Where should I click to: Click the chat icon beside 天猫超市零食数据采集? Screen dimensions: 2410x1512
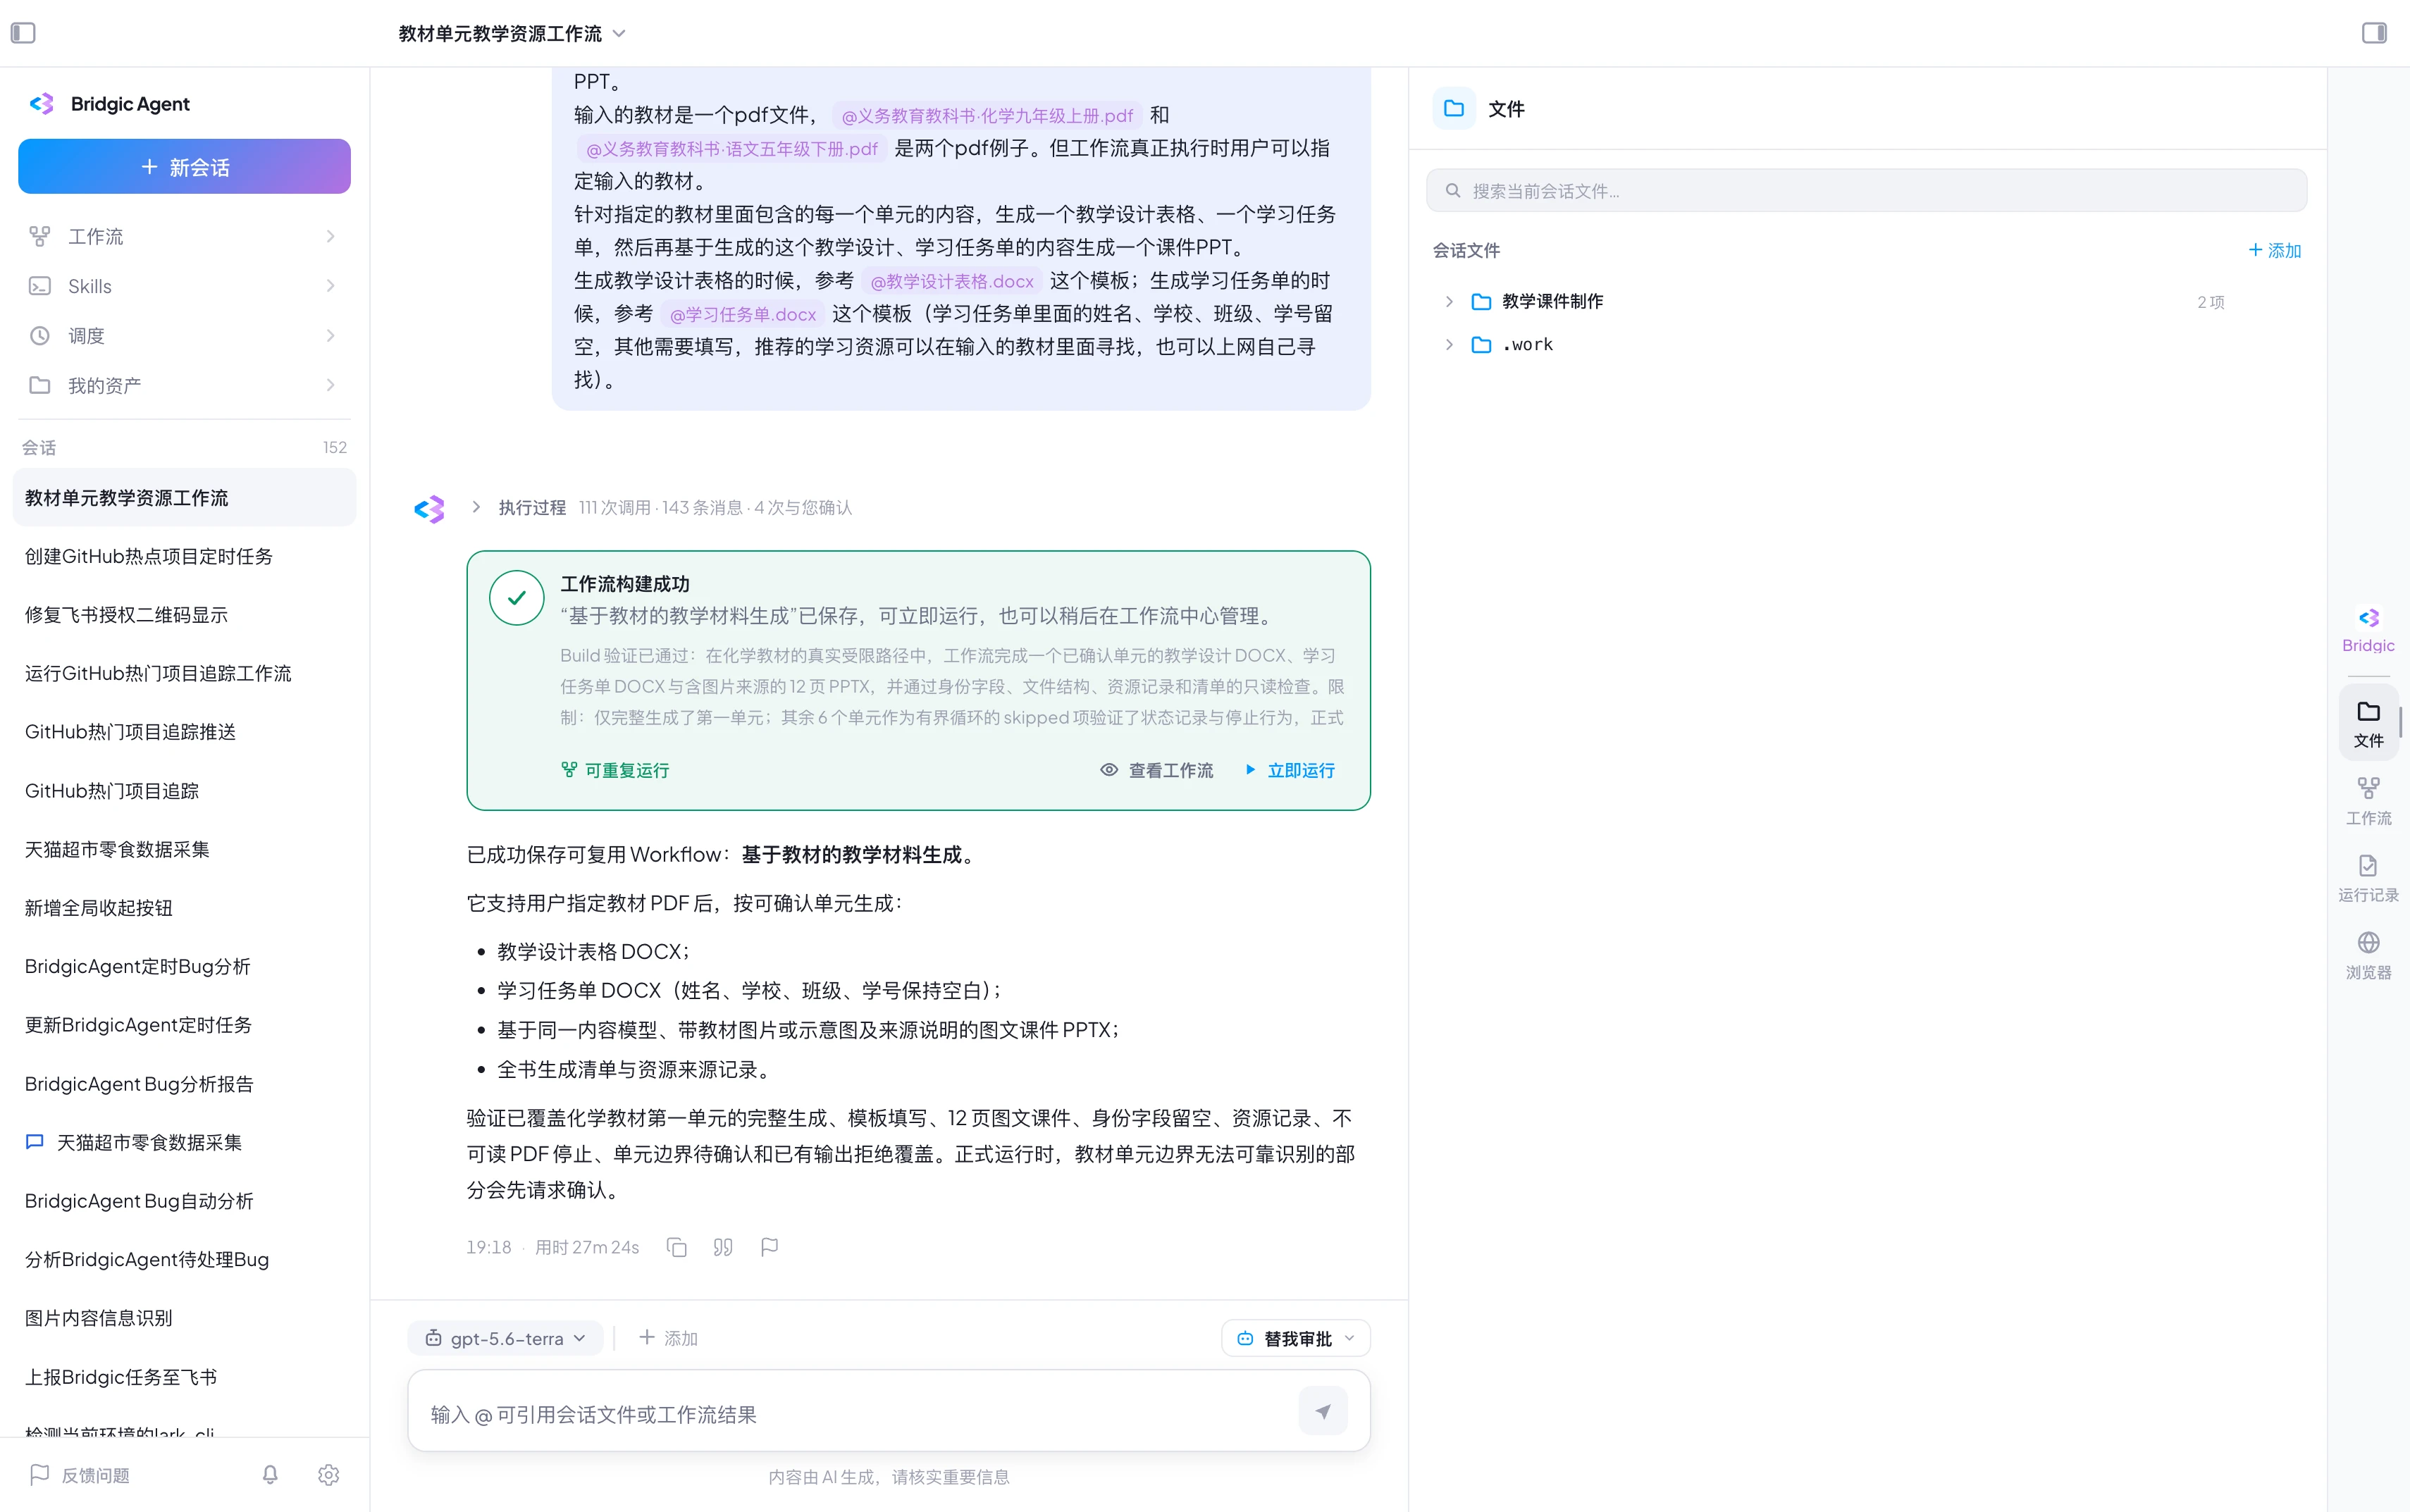(x=35, y=1142)
